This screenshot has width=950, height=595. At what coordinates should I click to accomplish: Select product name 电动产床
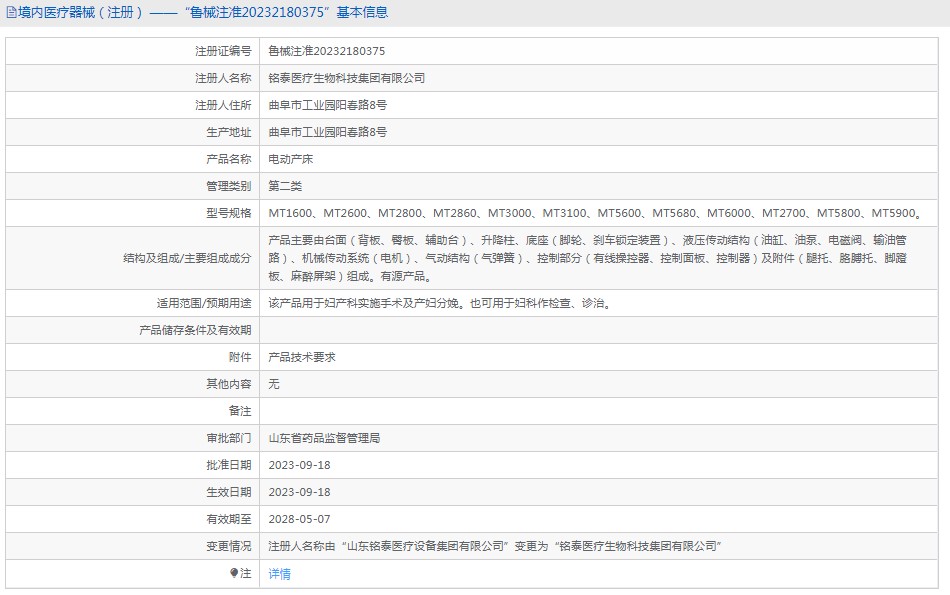pos(291,159)
